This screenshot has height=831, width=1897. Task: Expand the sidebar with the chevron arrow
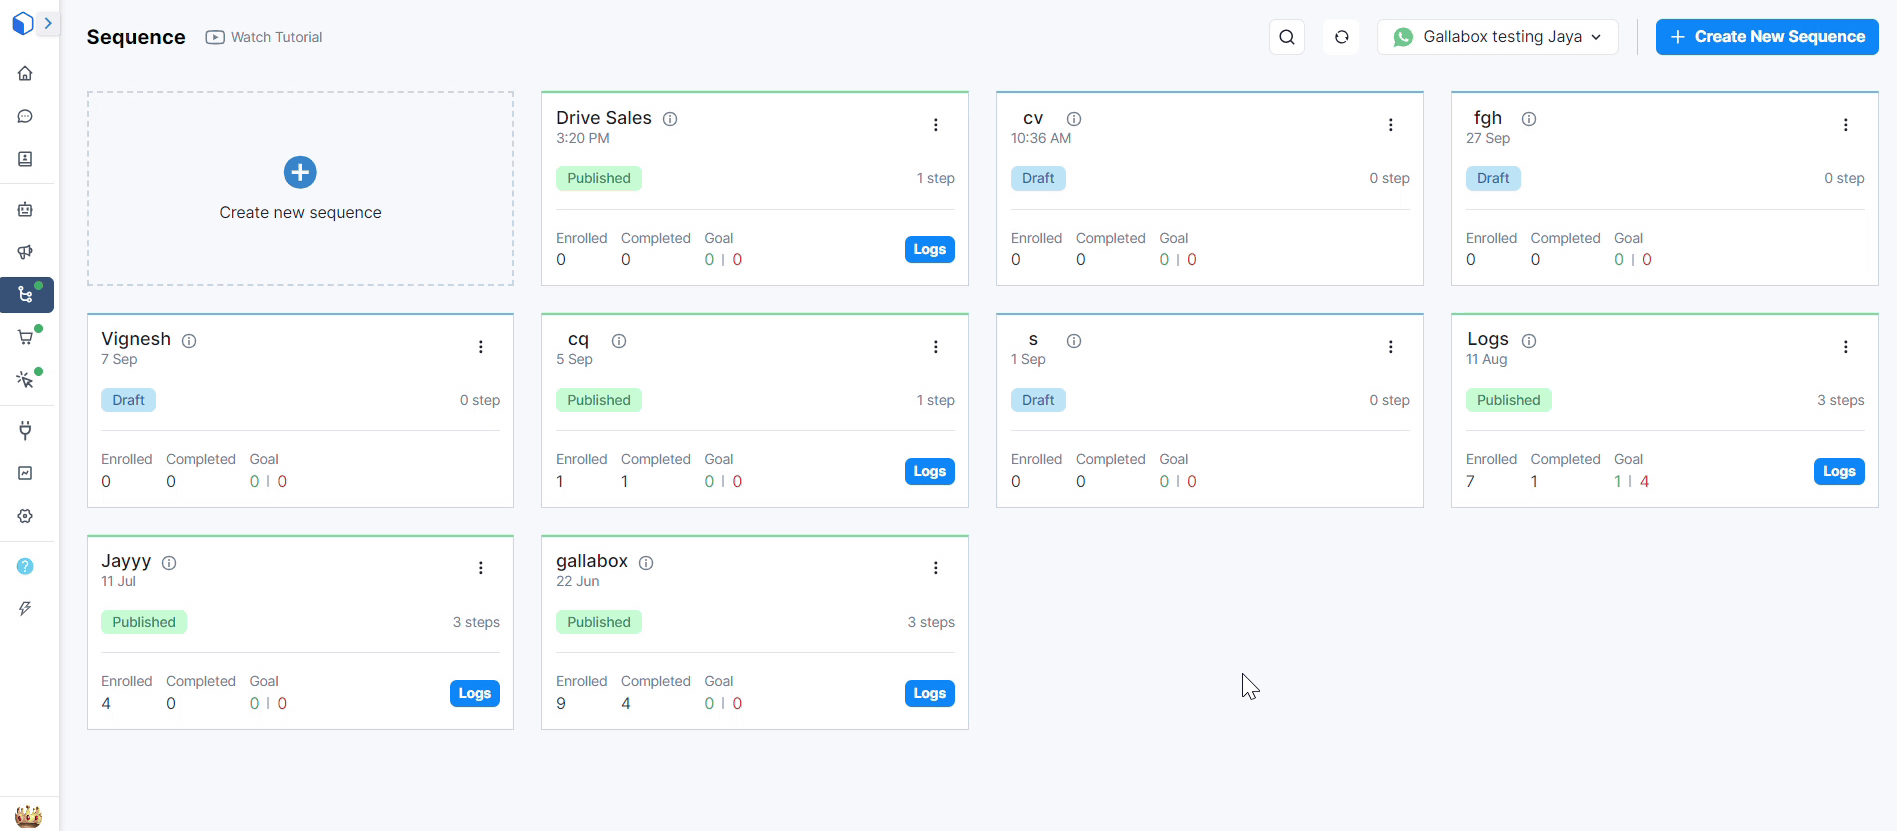coord(47,23)
